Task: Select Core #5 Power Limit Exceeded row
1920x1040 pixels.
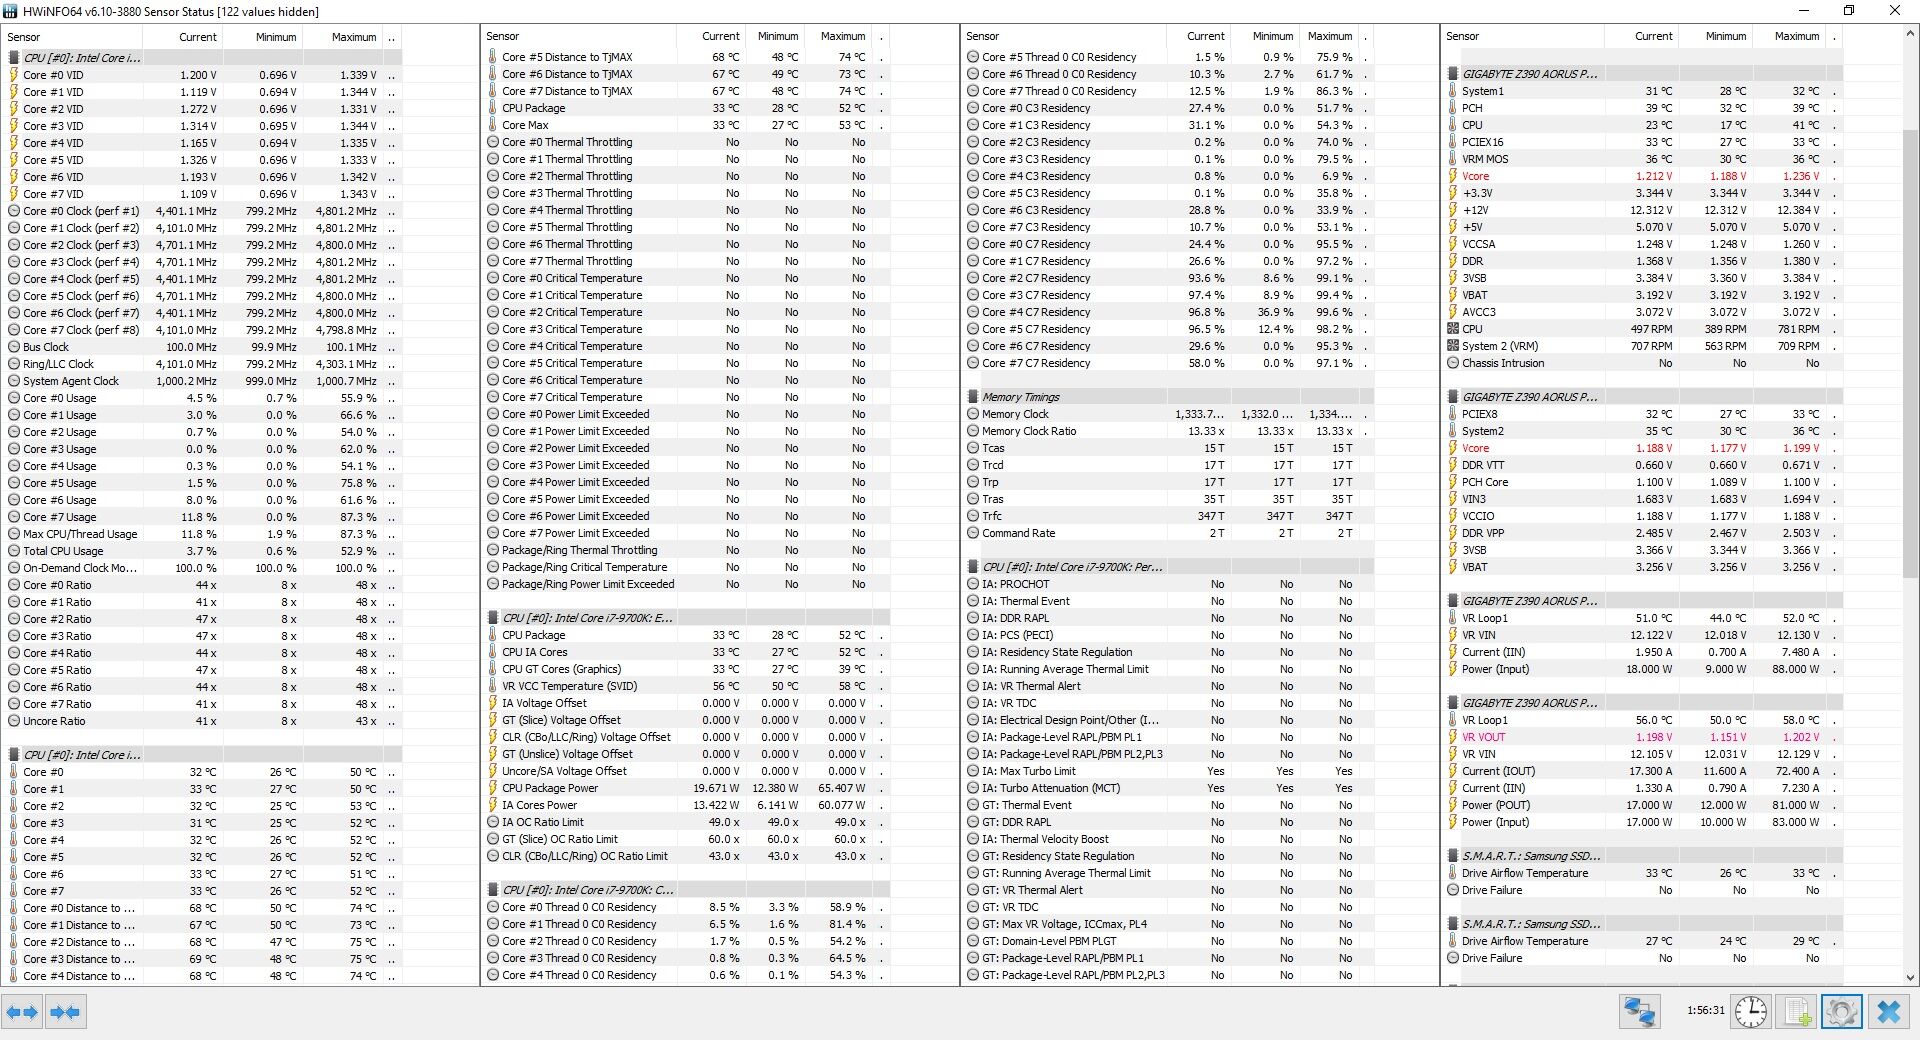Action: pyautogui.click(x=686, y=499)
